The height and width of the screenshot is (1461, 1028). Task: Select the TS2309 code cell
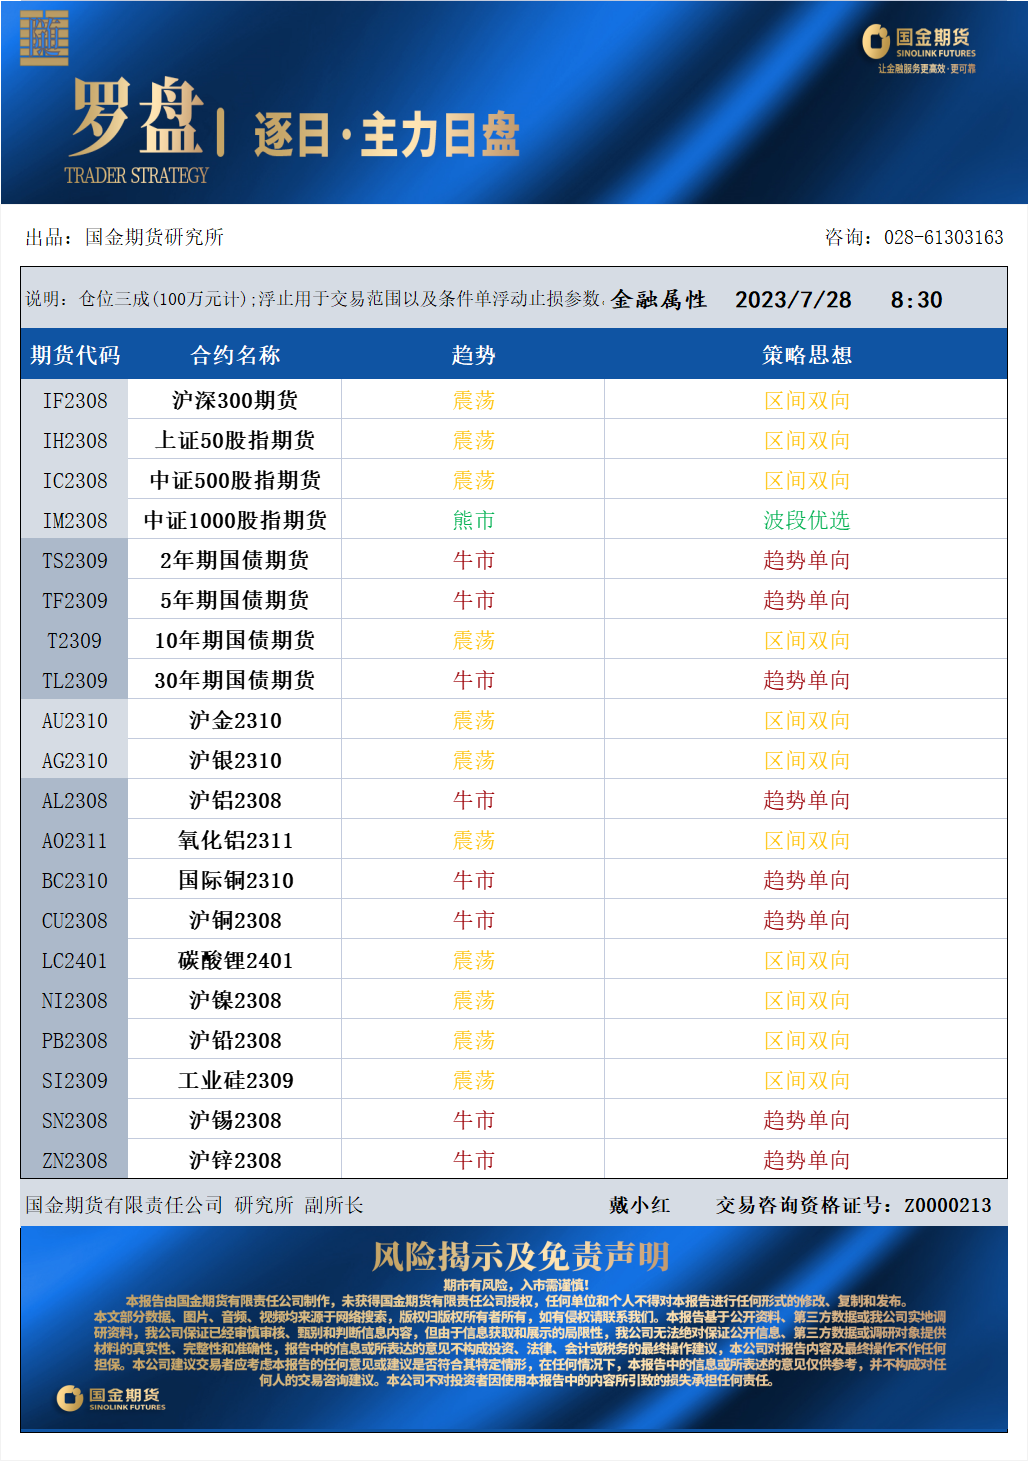click(75, 560)
